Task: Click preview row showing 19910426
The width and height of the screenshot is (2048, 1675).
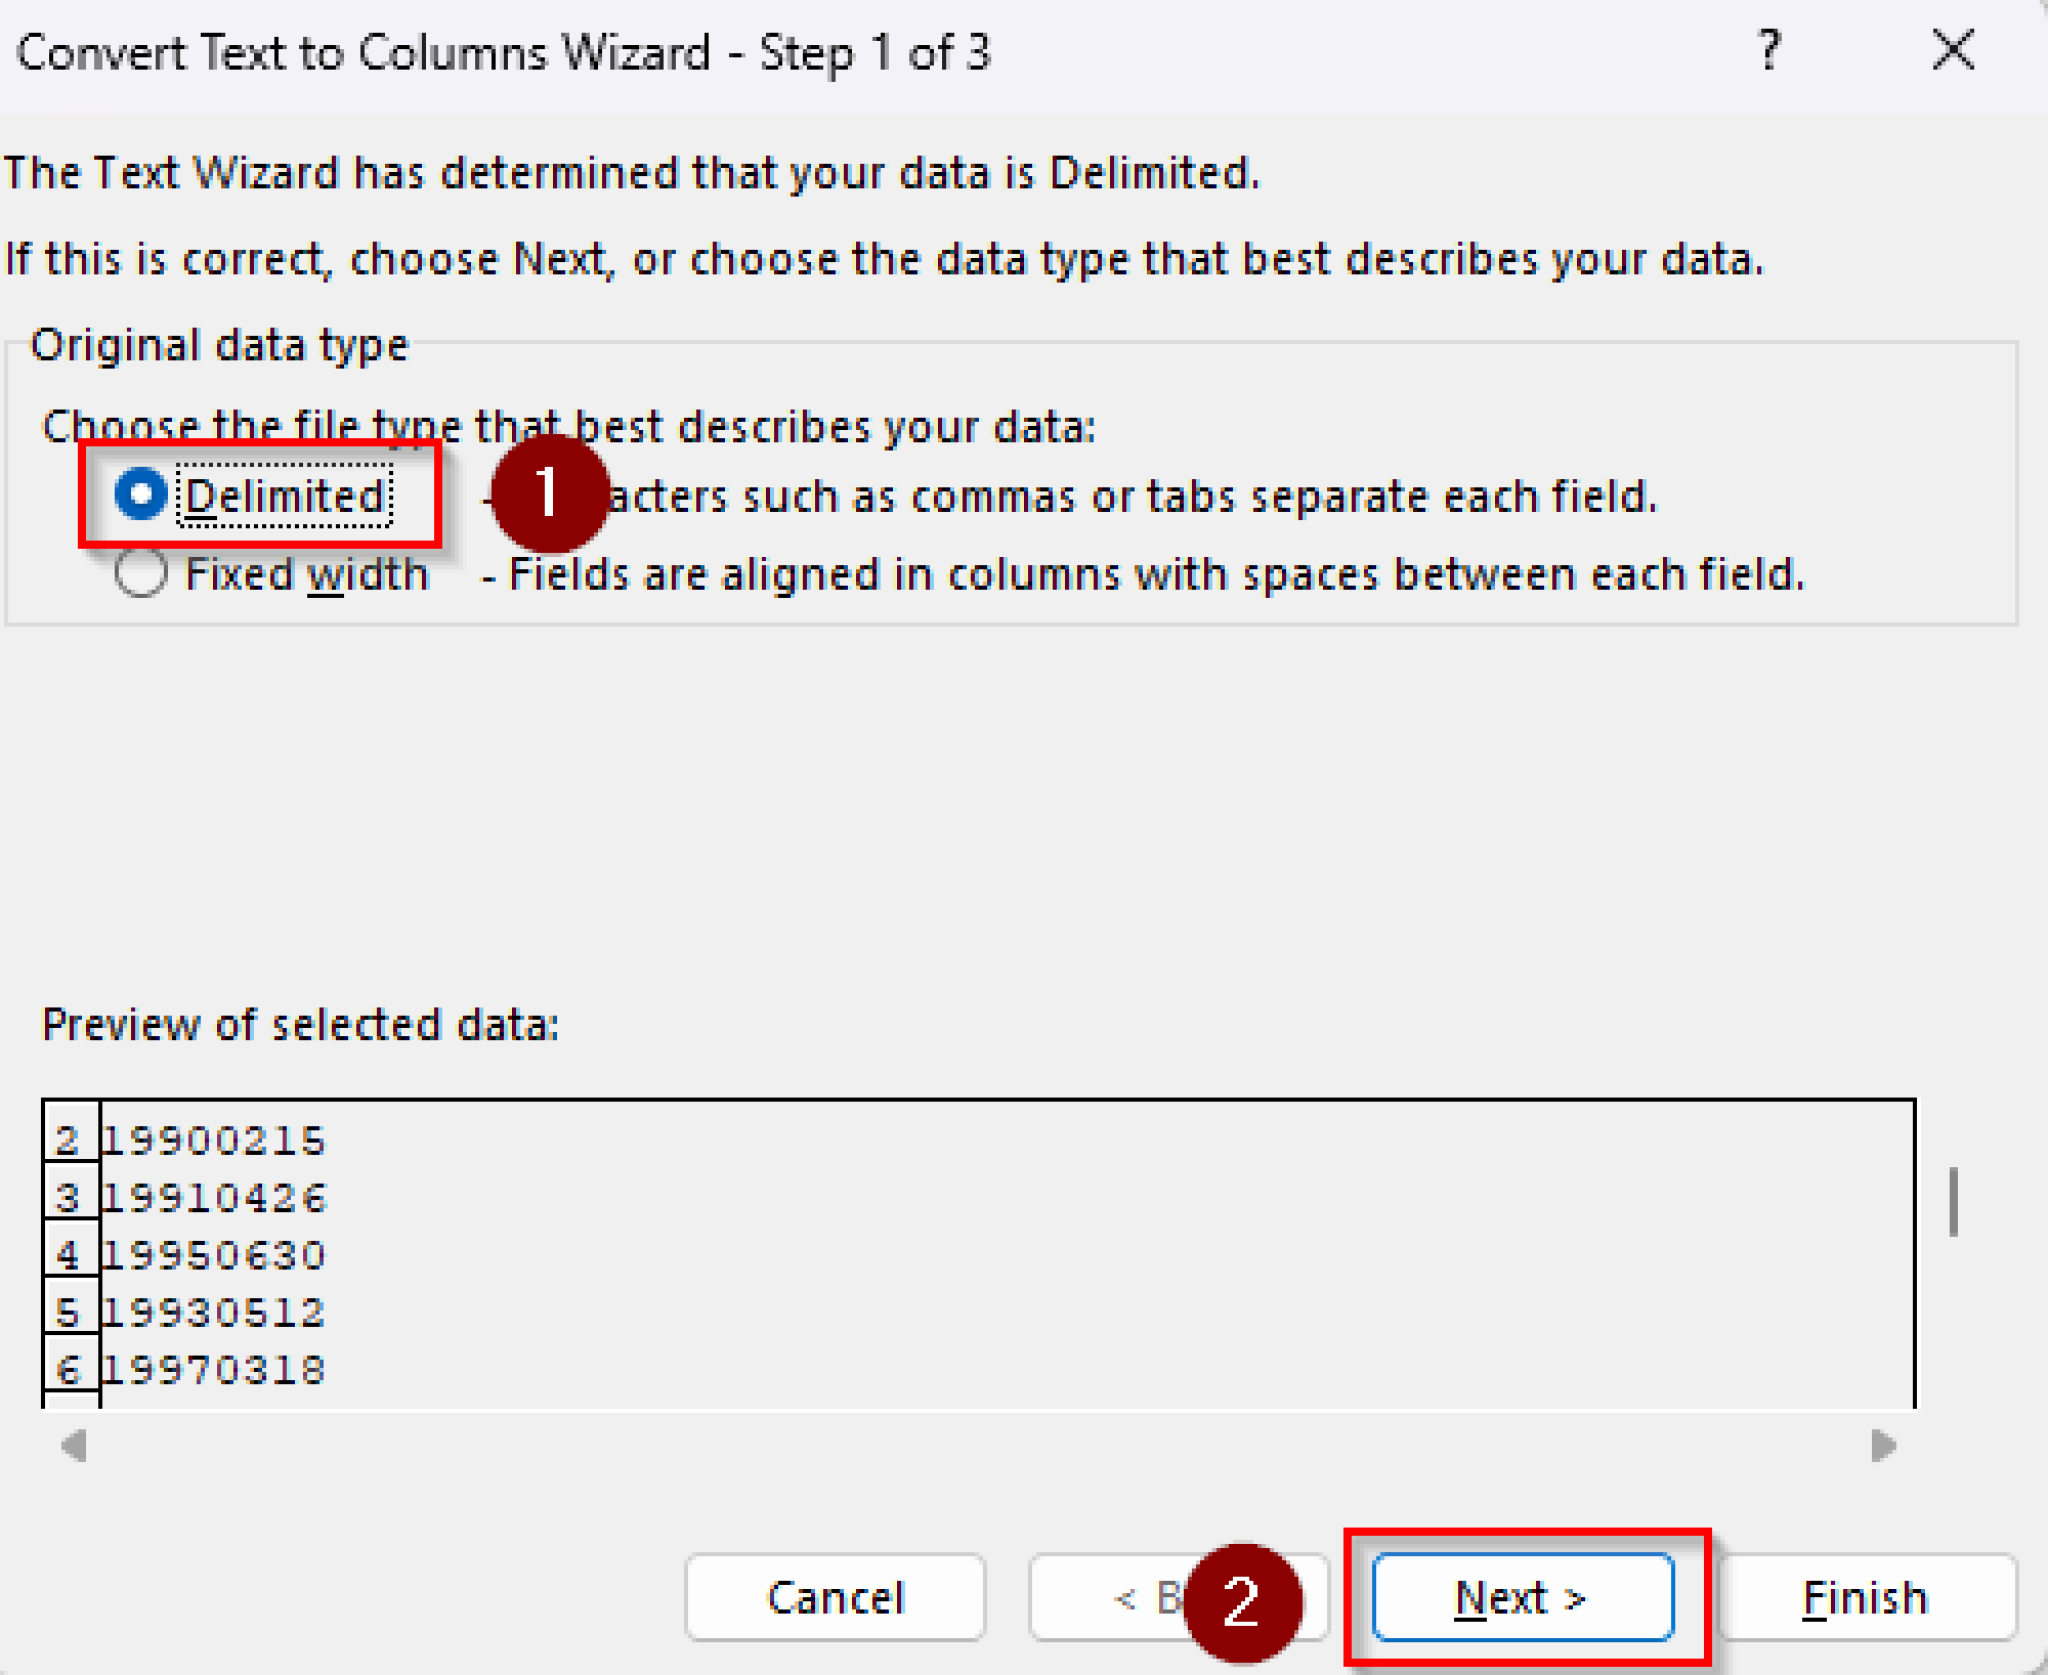Action: tap(214, 1197)
